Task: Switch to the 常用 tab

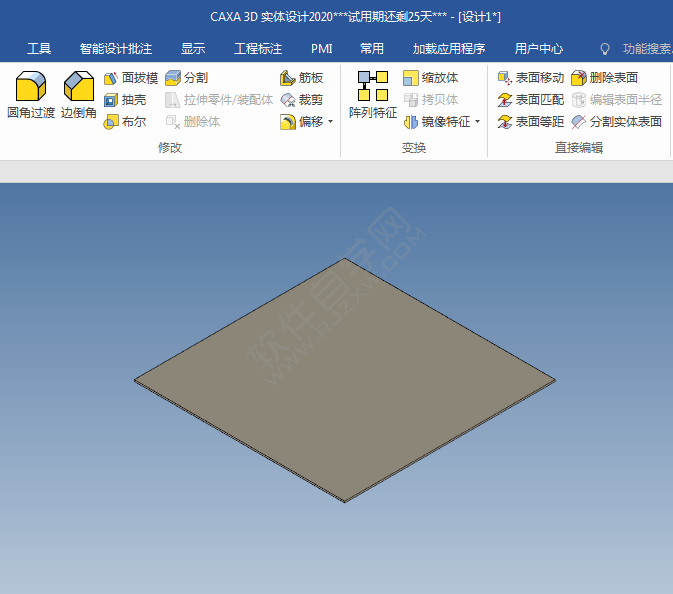Action: pos(372,48)
